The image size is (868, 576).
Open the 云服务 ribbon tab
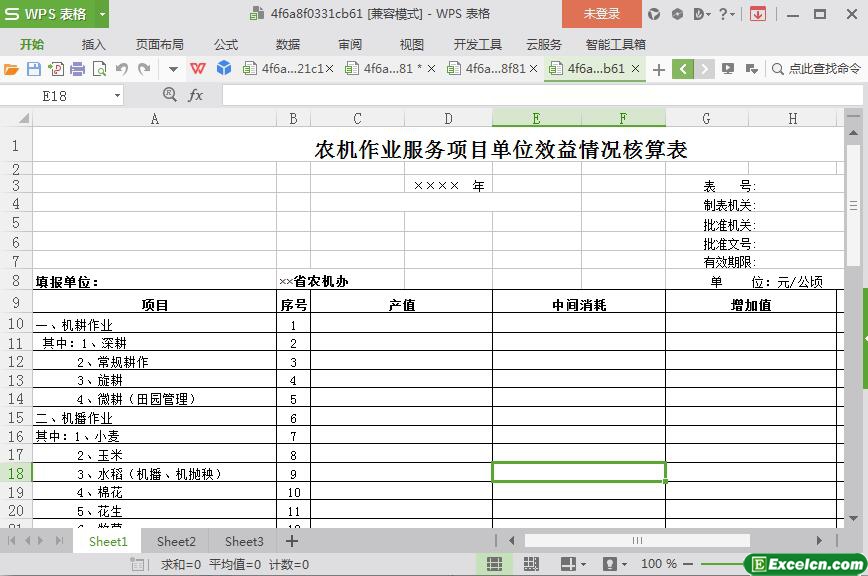(x=544, y=44)
